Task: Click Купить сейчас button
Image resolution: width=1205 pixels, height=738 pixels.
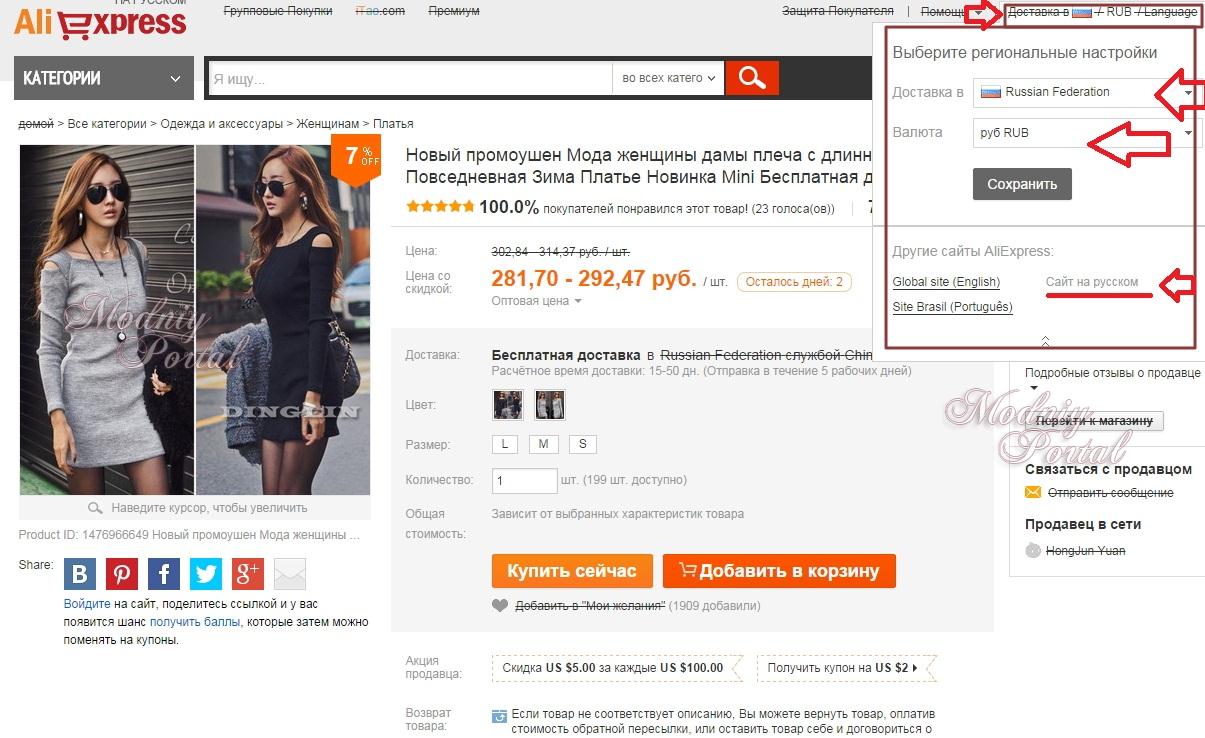Action: [572, 571]
